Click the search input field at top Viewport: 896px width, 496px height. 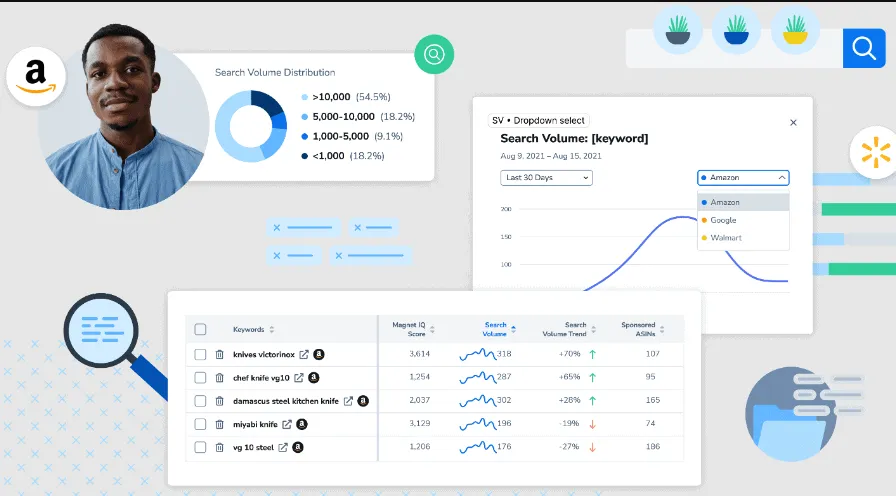coord(734,48)
